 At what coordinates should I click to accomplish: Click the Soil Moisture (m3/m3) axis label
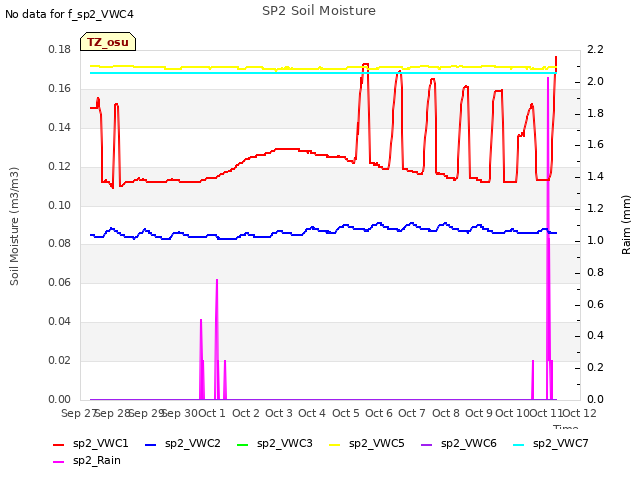tap(14, 226)
